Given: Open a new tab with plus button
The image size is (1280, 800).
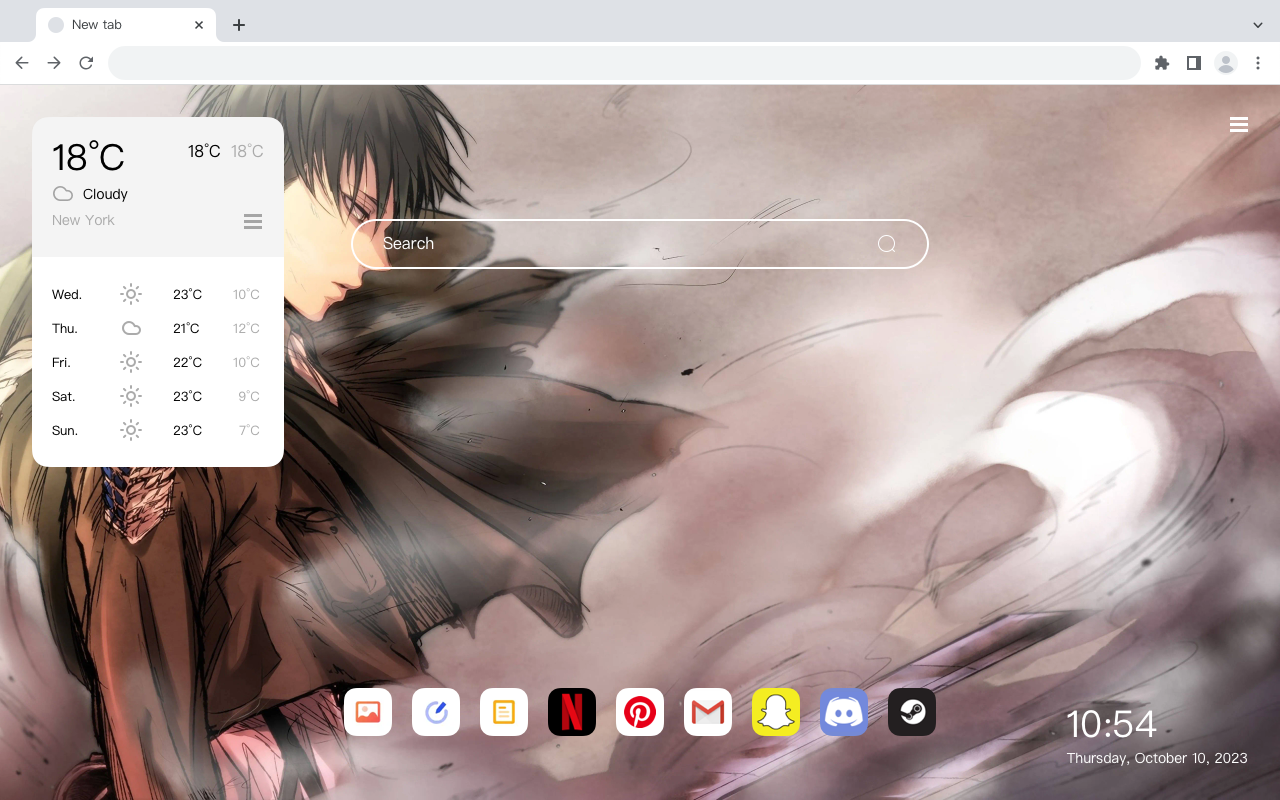Looking at the screenshot, I should click(238, 25).
